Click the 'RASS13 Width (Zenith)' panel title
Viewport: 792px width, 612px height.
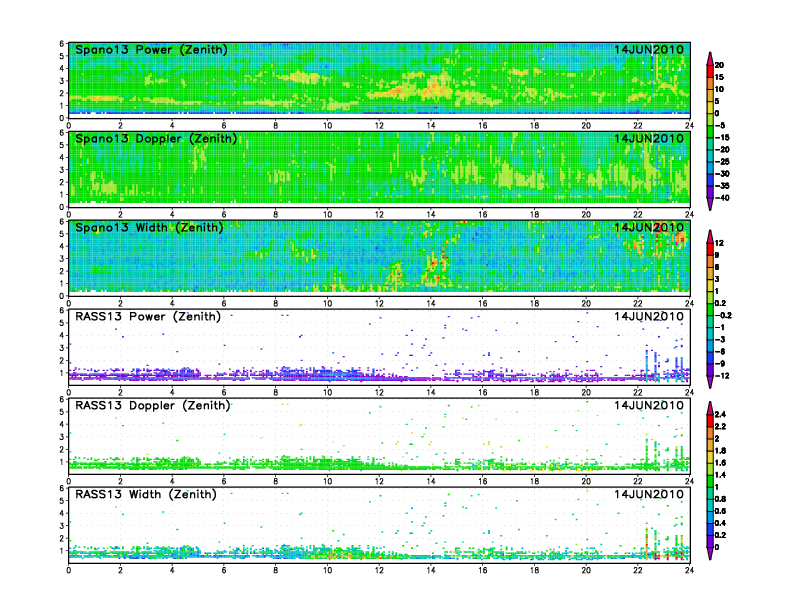145,494
